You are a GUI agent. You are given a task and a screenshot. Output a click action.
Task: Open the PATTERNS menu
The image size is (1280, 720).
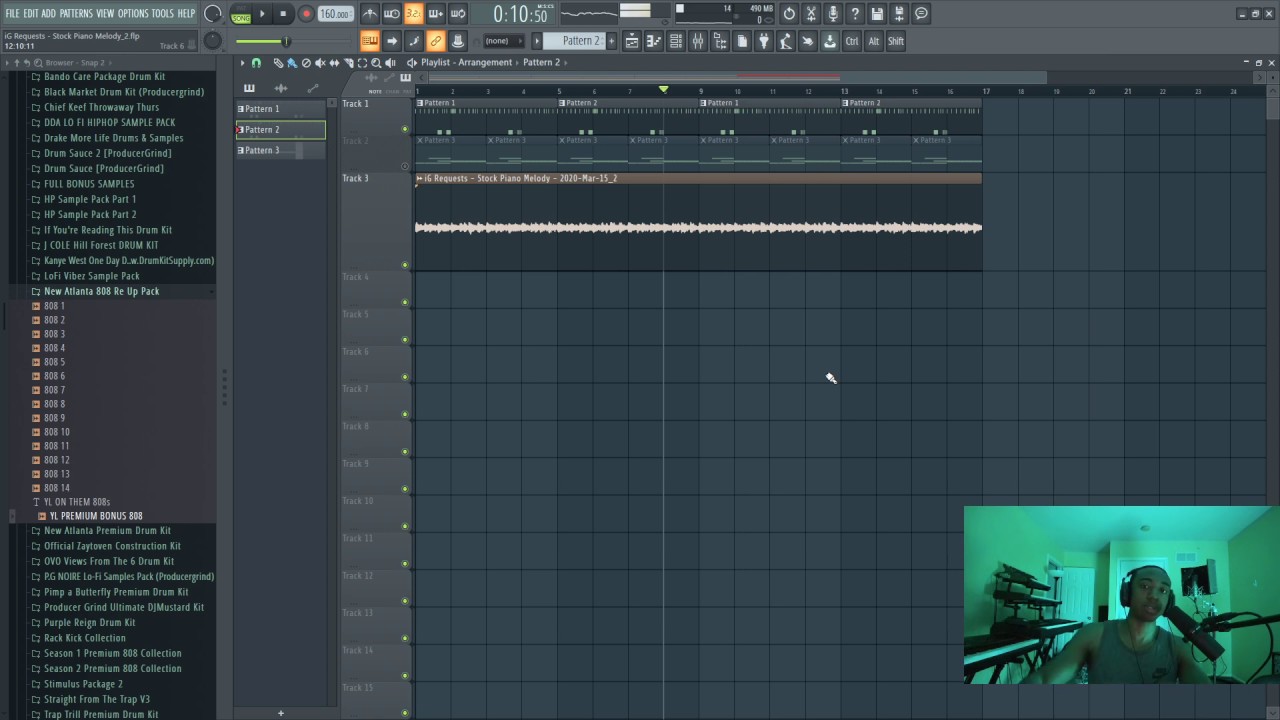tap(76, 13)
